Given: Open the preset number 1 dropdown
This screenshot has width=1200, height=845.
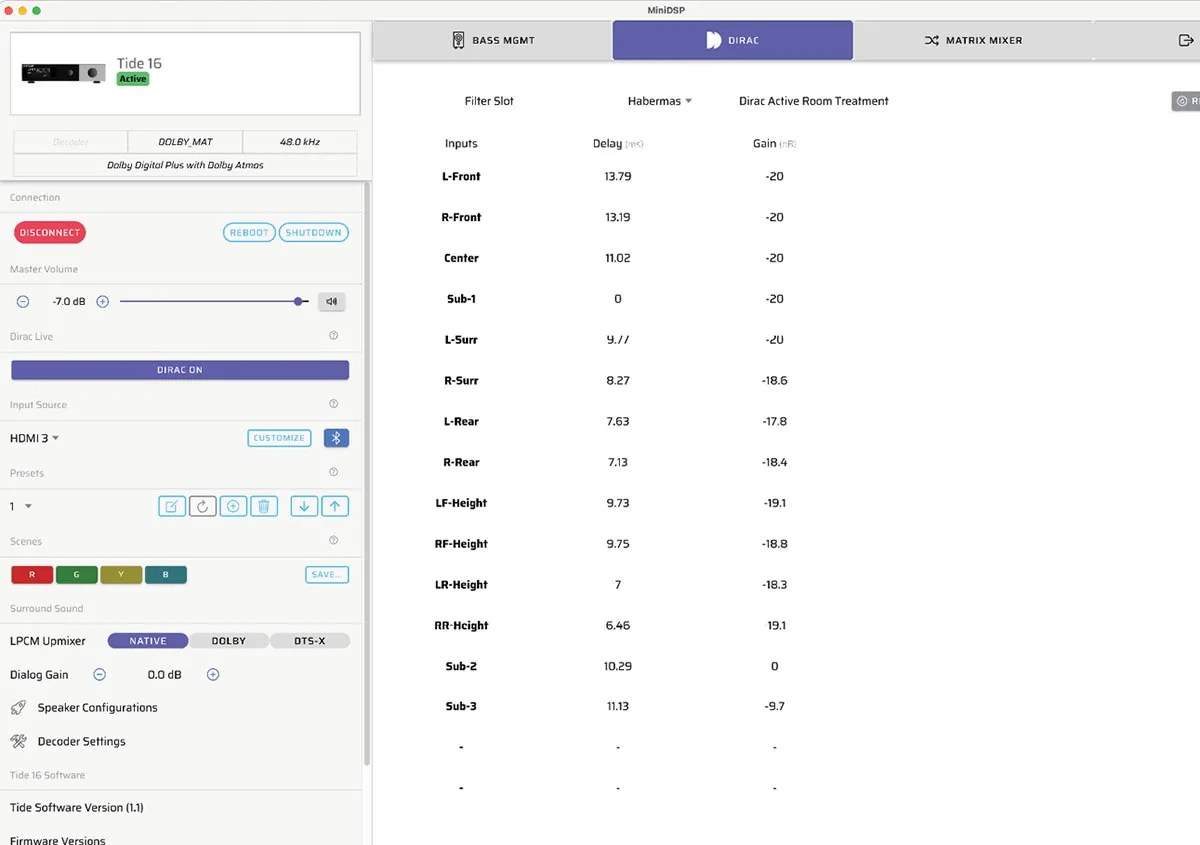Looking at the screenshot, I should click(x=21, y=507).
